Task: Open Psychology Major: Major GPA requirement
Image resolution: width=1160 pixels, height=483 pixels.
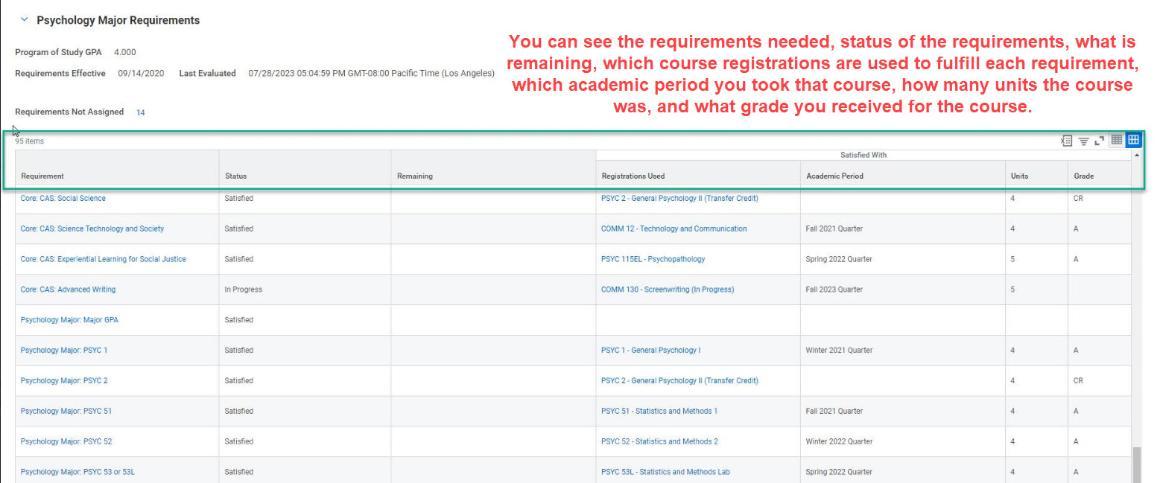Action: click(x=65, y=320)
